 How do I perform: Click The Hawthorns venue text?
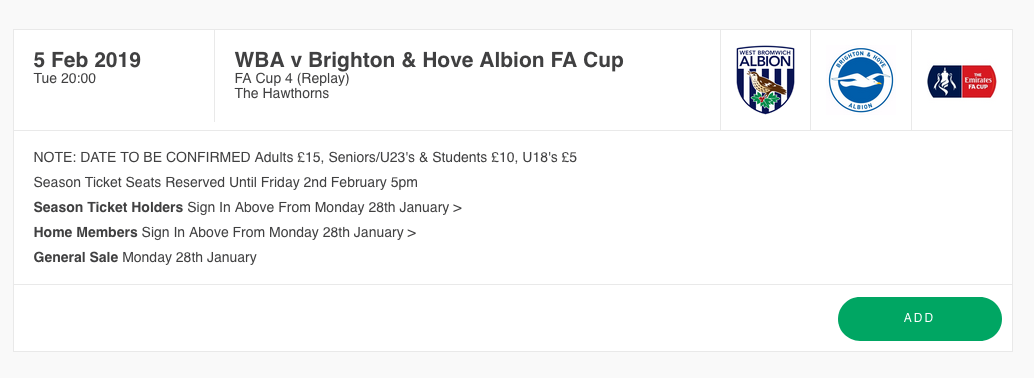[282, 93]
